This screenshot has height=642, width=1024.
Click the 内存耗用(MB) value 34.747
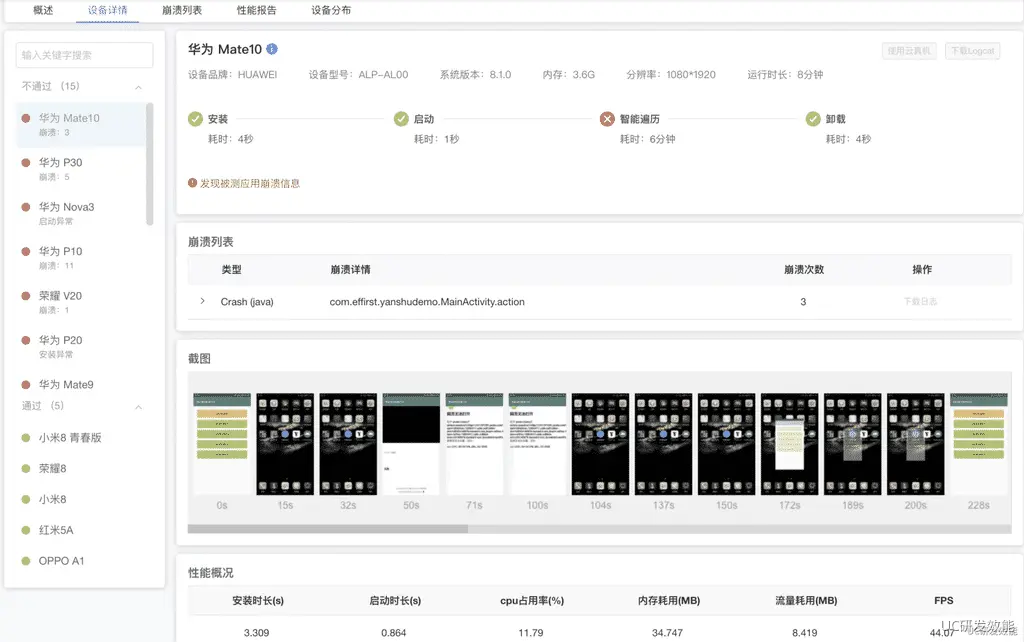(667, 632)
